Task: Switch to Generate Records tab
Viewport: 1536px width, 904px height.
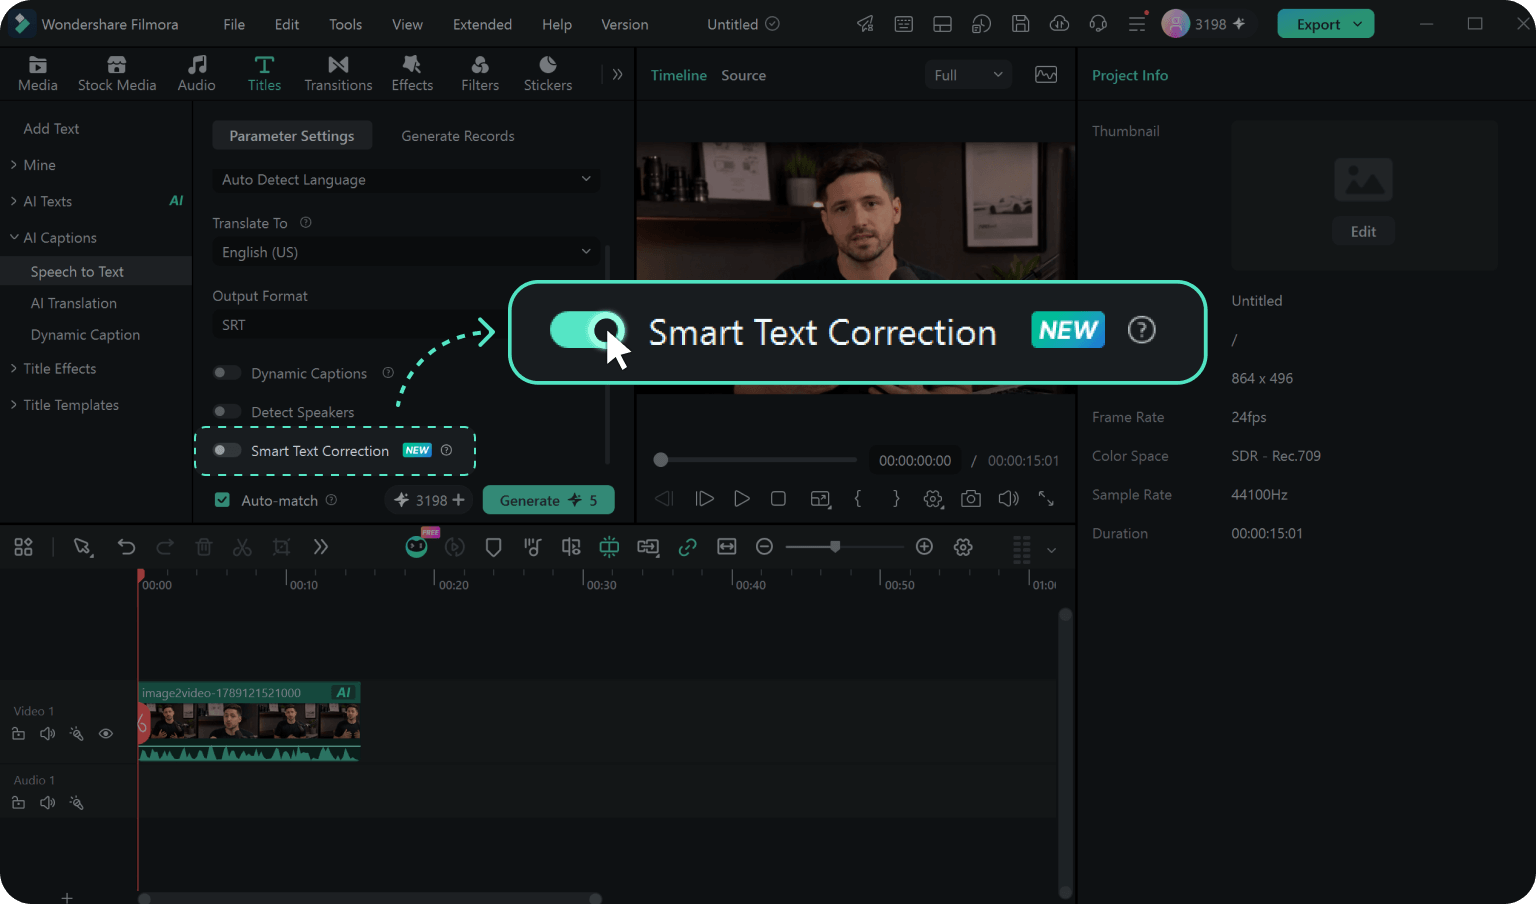Action: click(x=458, y=136)
